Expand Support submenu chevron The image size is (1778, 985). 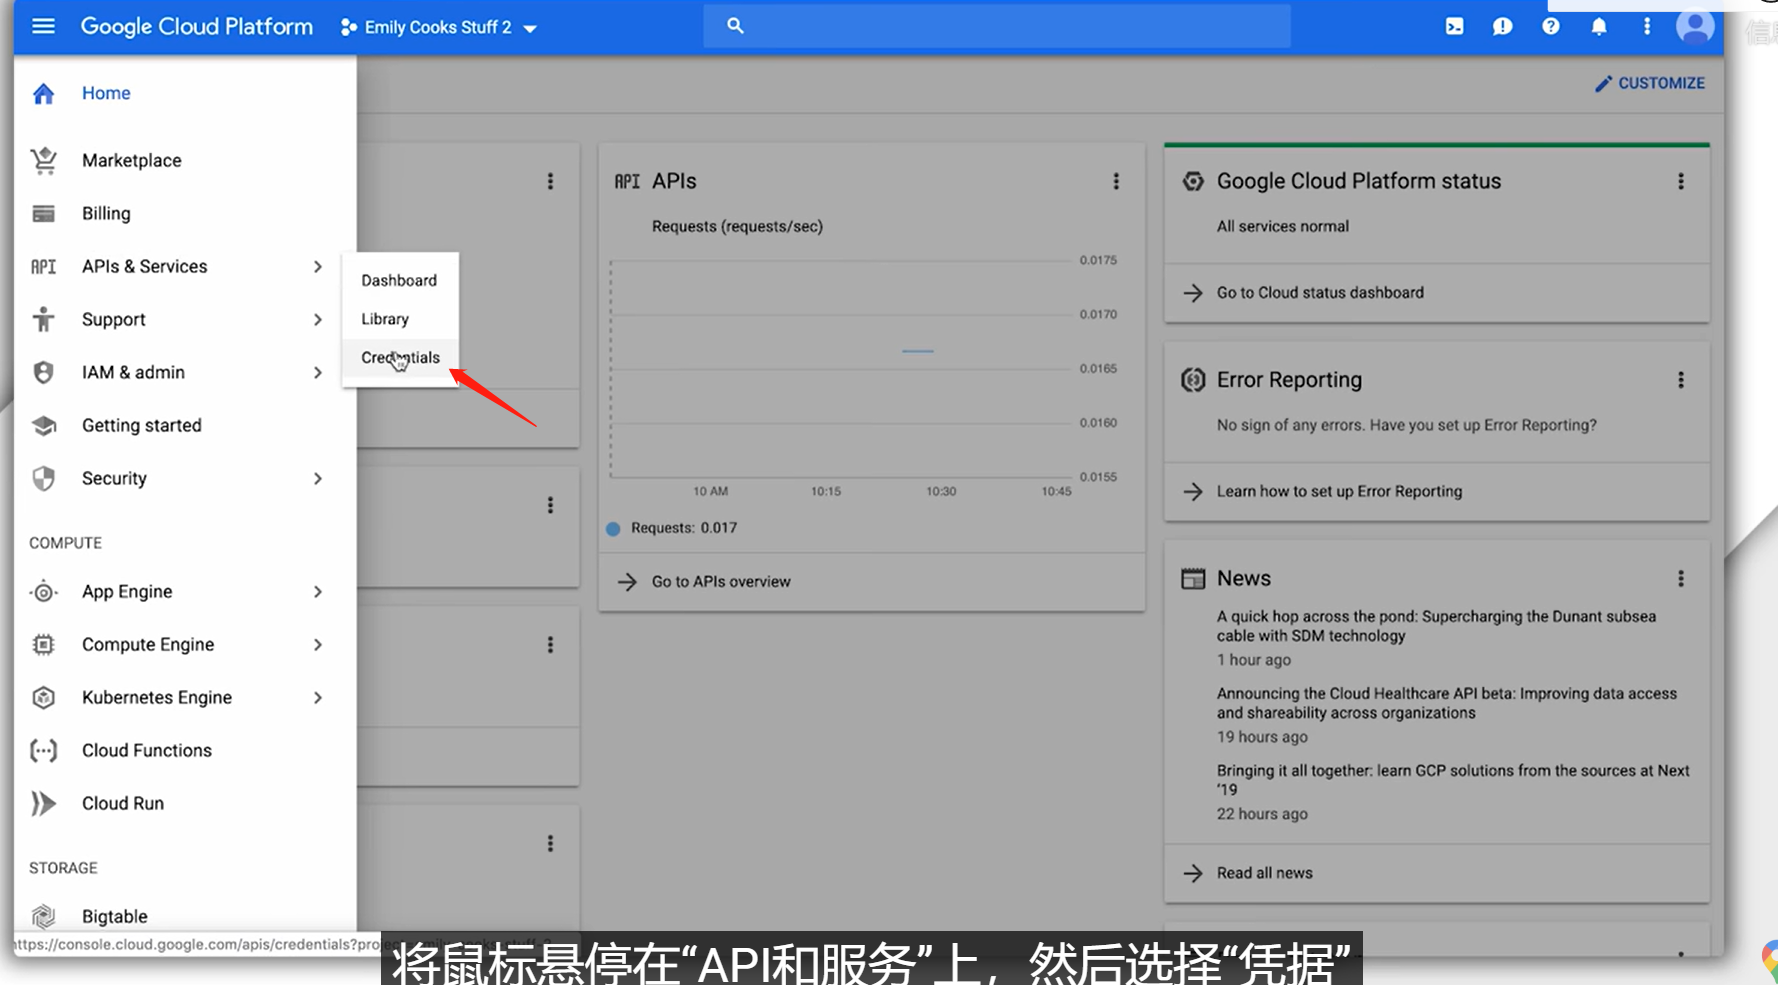coord(318,319)
